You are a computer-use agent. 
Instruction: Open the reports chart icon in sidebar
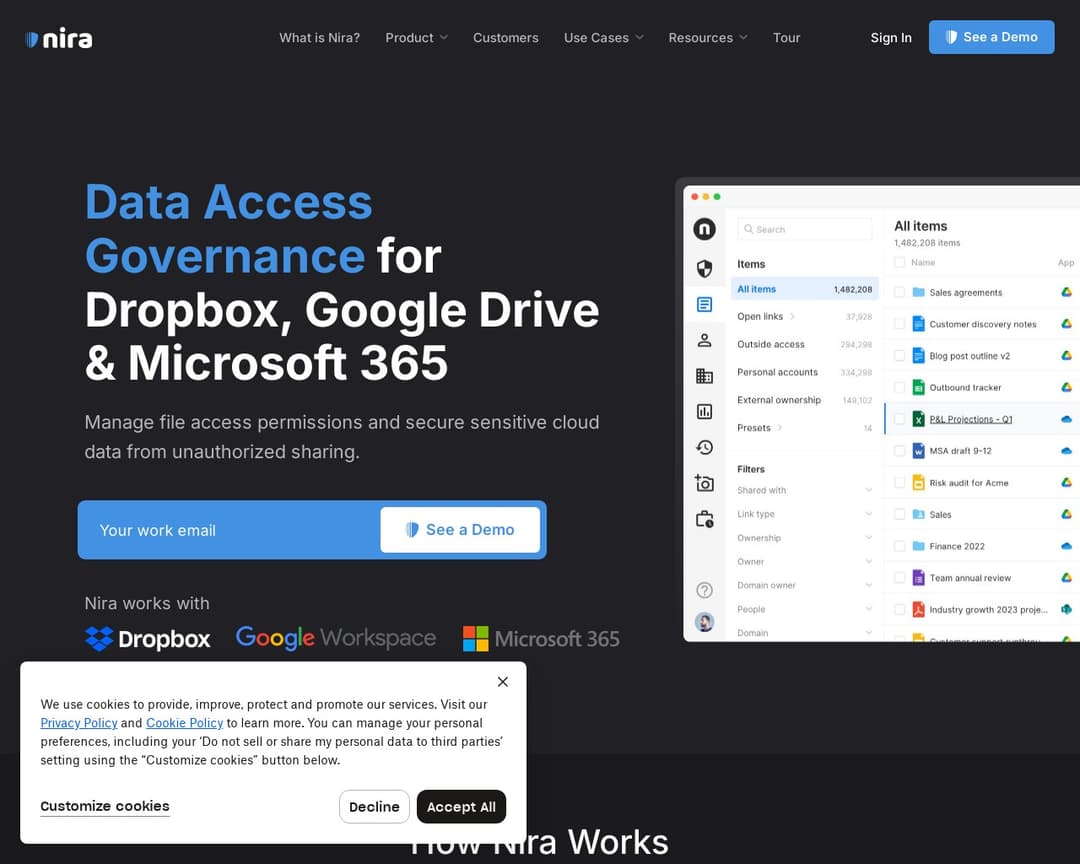tap(704, 412)
